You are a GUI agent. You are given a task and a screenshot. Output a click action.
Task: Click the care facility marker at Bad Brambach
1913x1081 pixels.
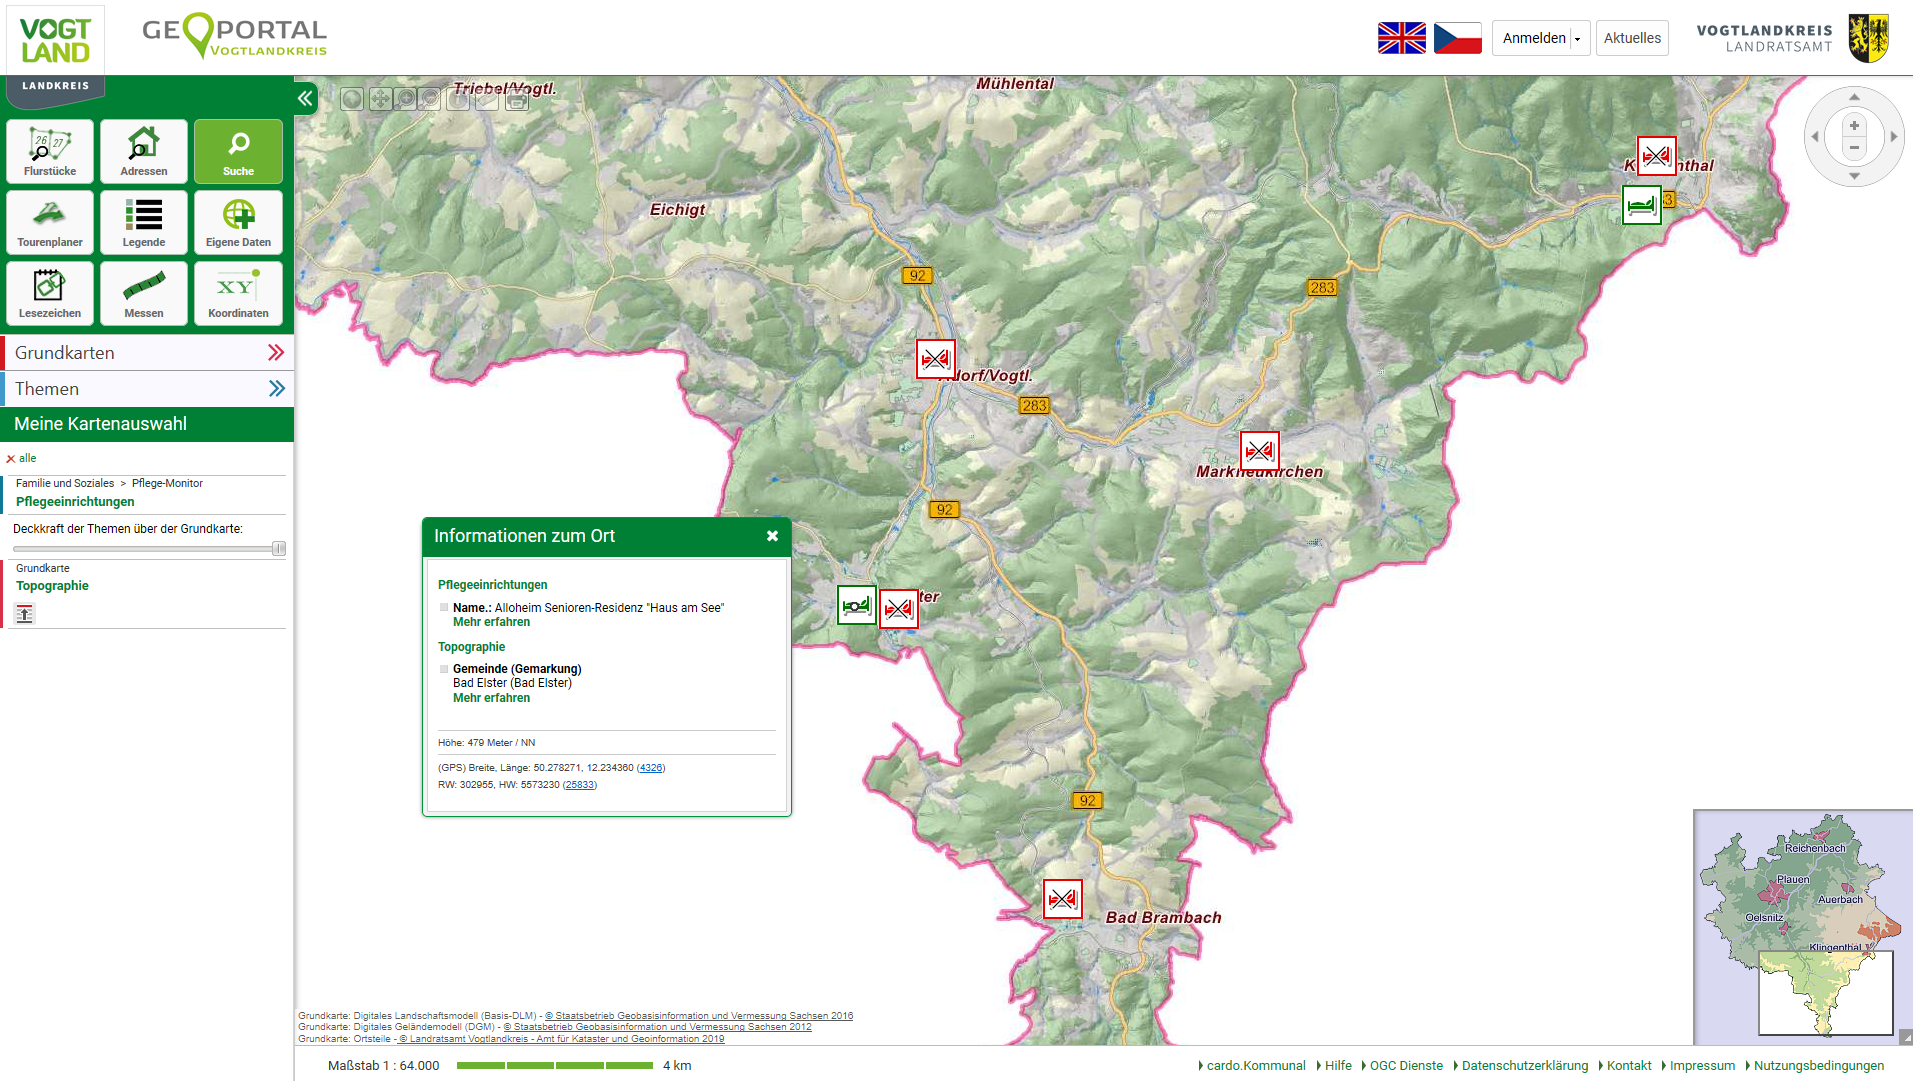pos(1062,899)
